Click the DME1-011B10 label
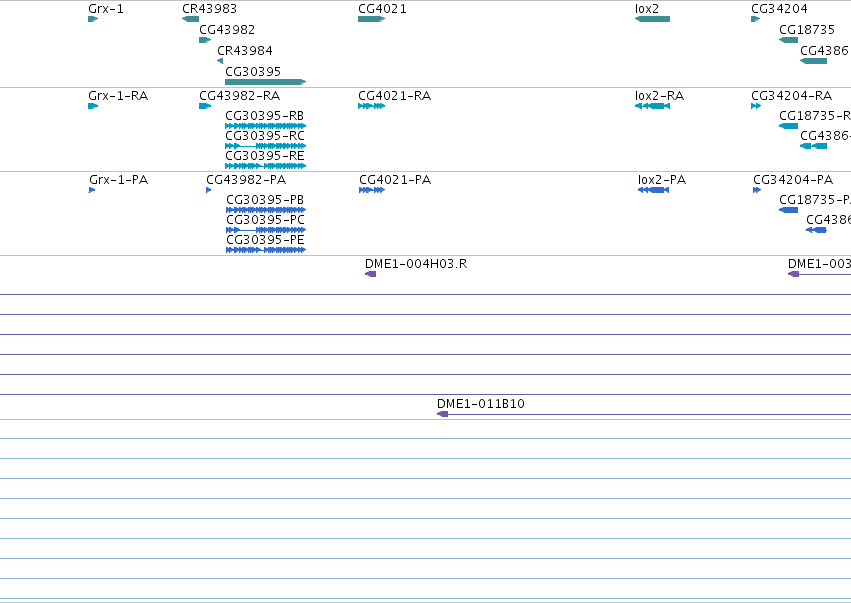 pos(481,404)
